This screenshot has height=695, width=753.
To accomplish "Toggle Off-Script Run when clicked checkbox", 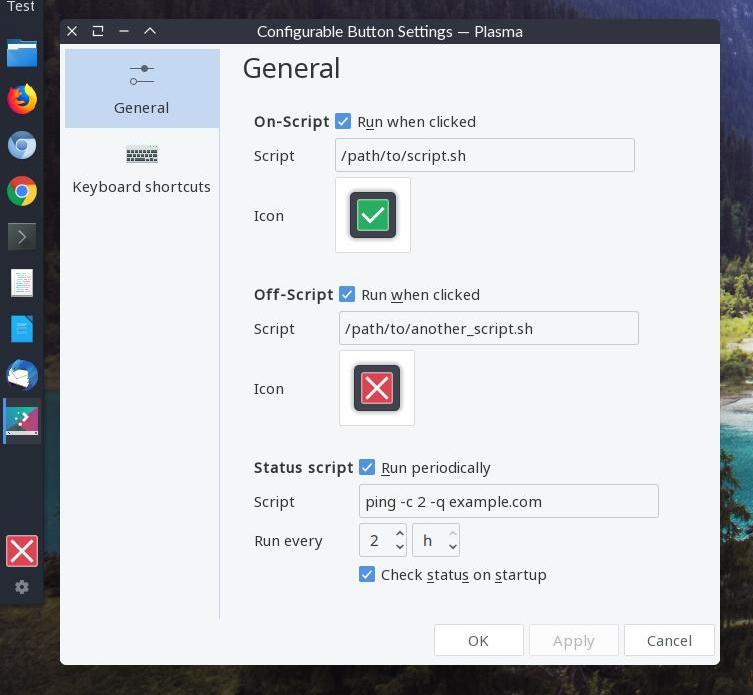I will 347,294.
